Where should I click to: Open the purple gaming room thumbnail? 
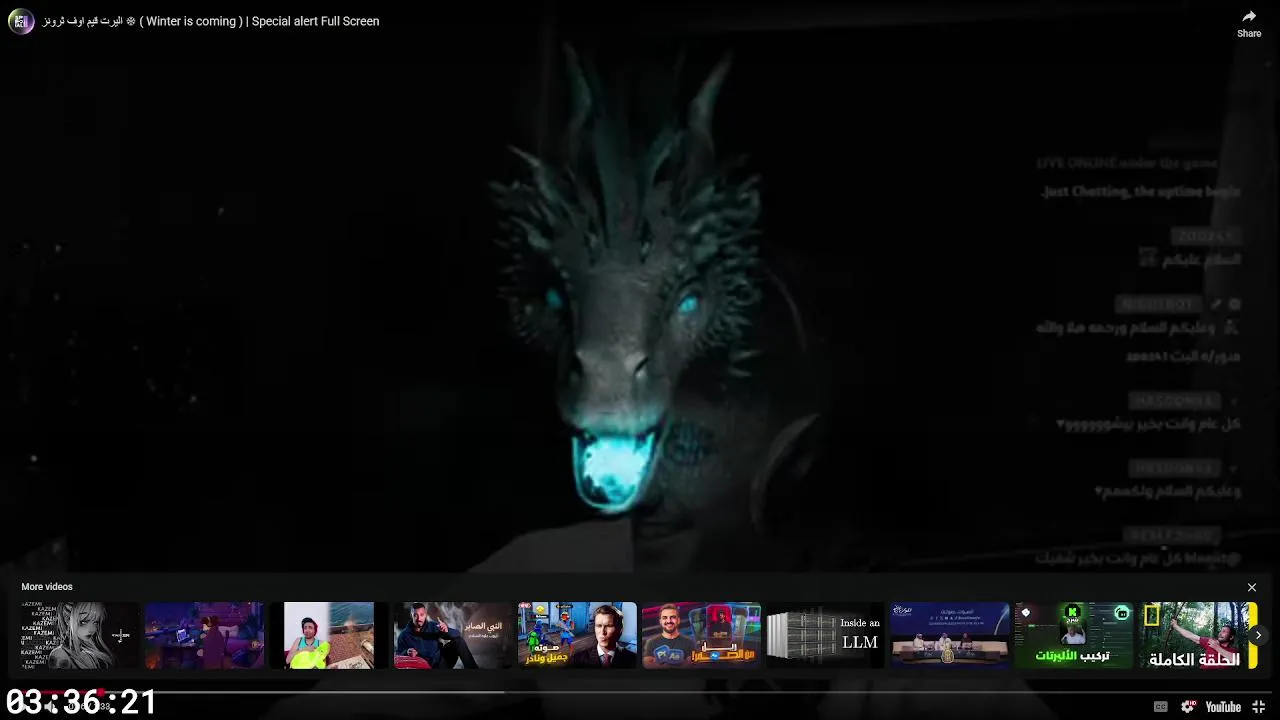tap(204, 635)
